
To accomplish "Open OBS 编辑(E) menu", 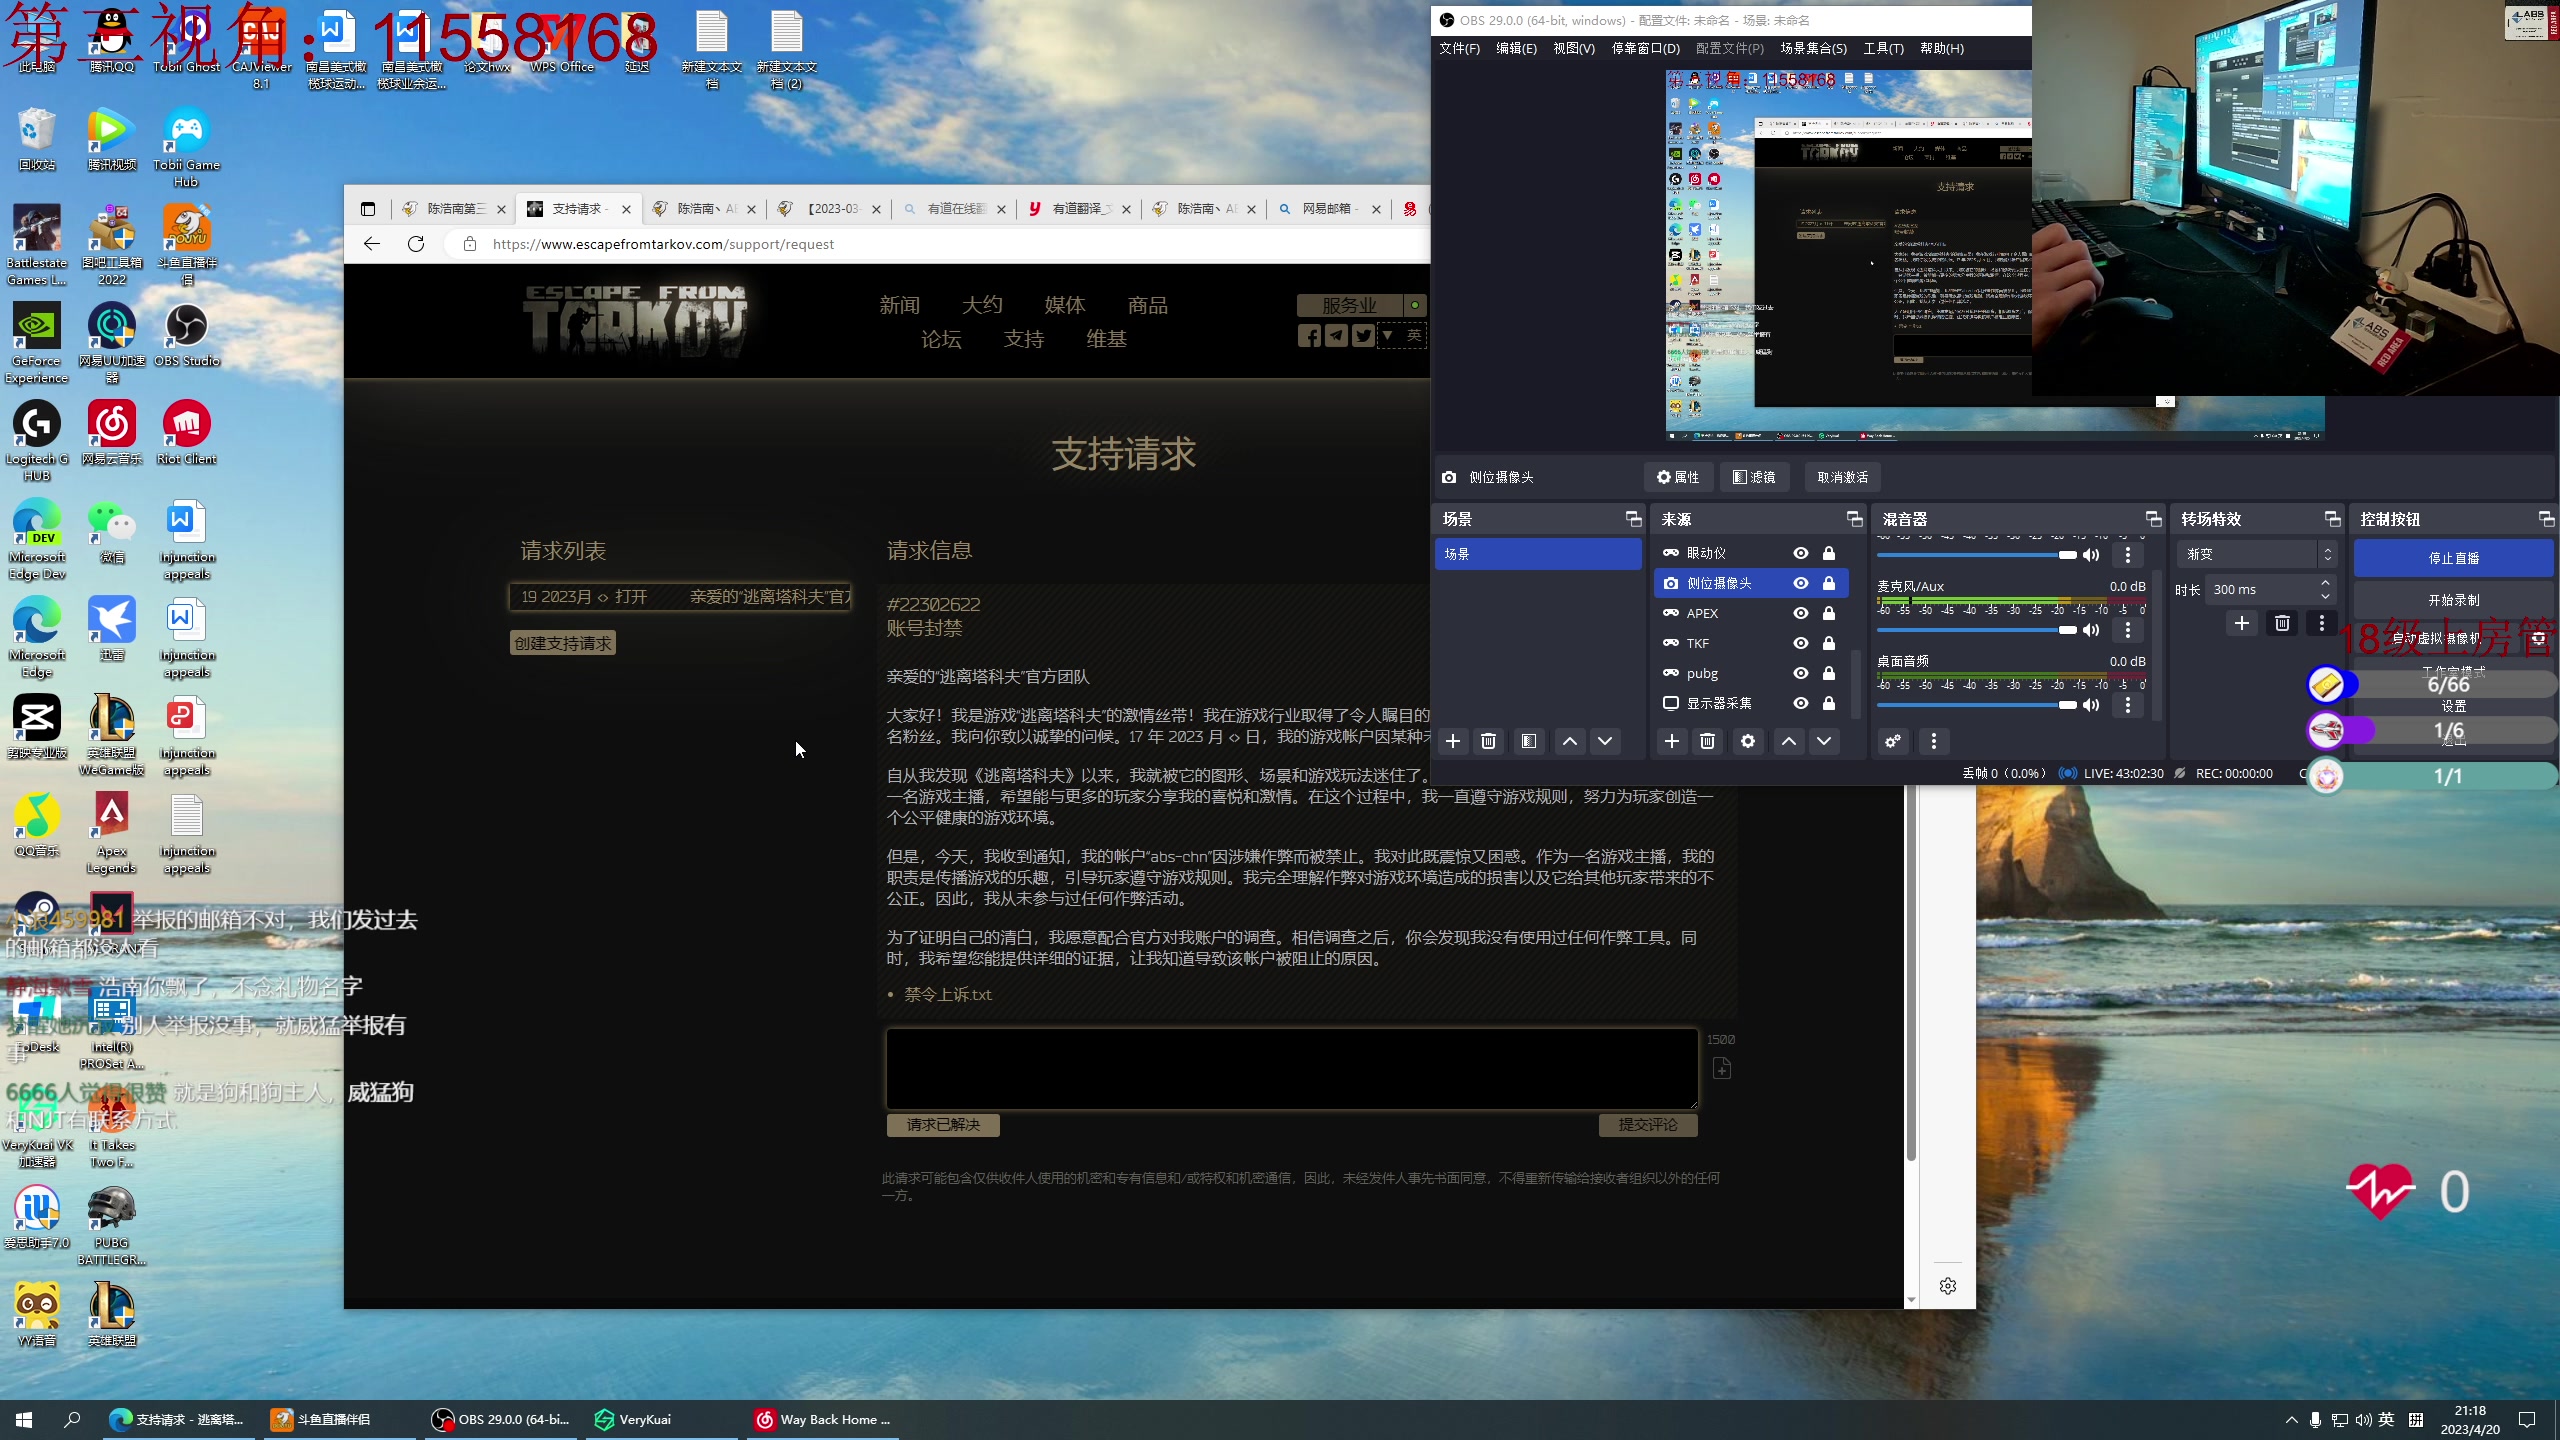I will pyautogui.click(x=1516, y=48).
